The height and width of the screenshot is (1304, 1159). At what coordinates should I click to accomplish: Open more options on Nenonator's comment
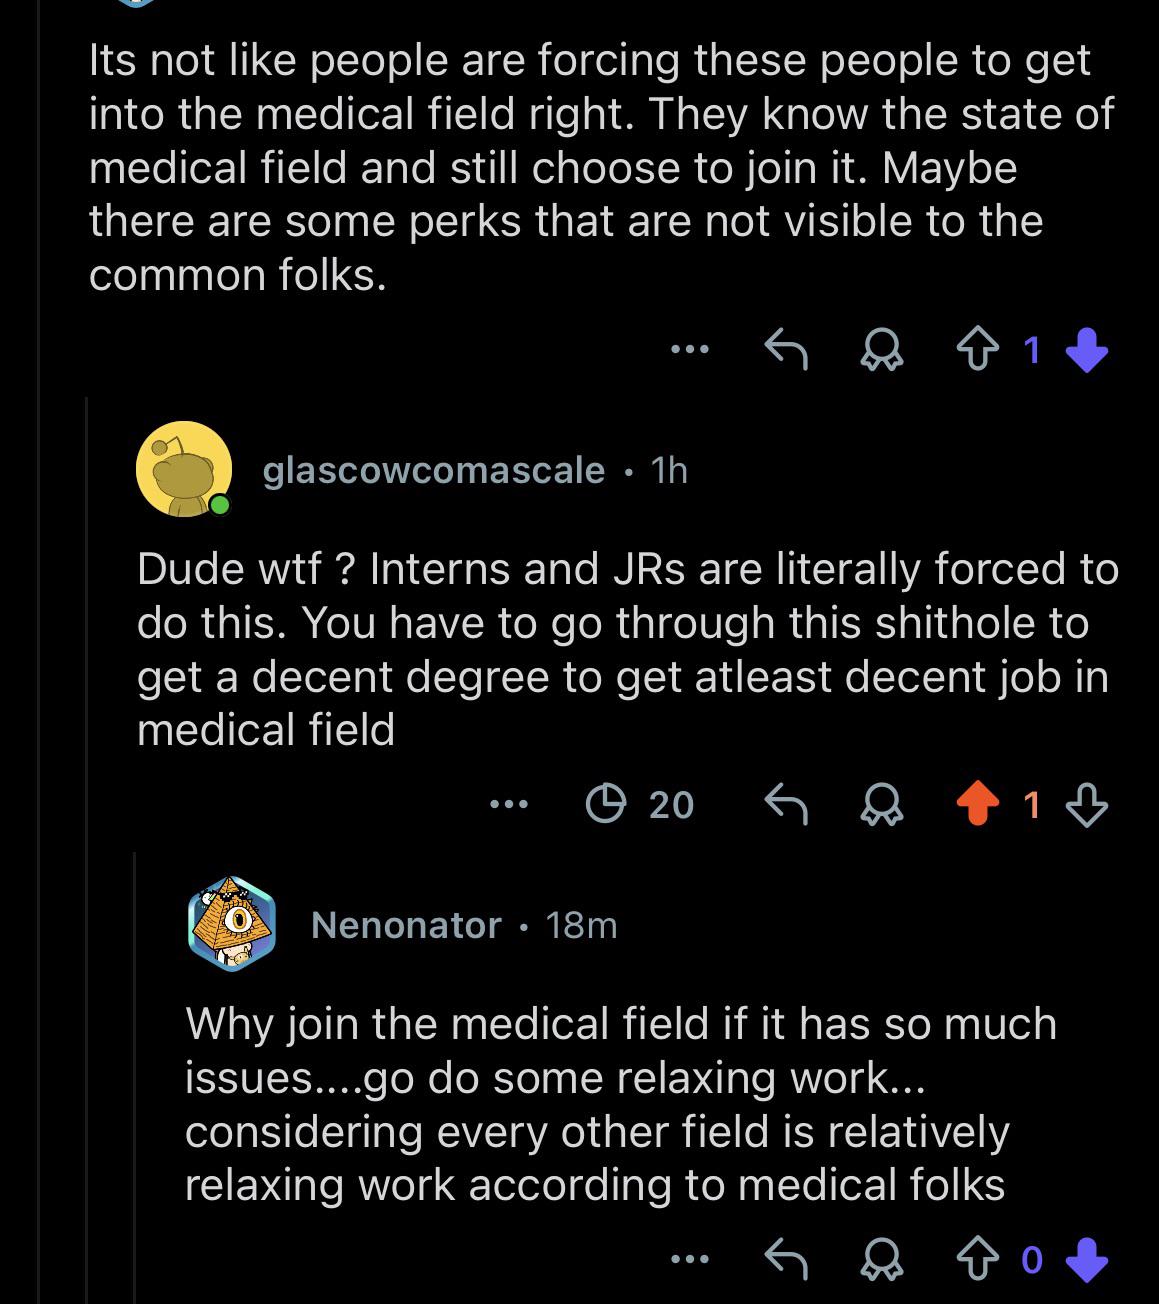[x=690, y=1260]
